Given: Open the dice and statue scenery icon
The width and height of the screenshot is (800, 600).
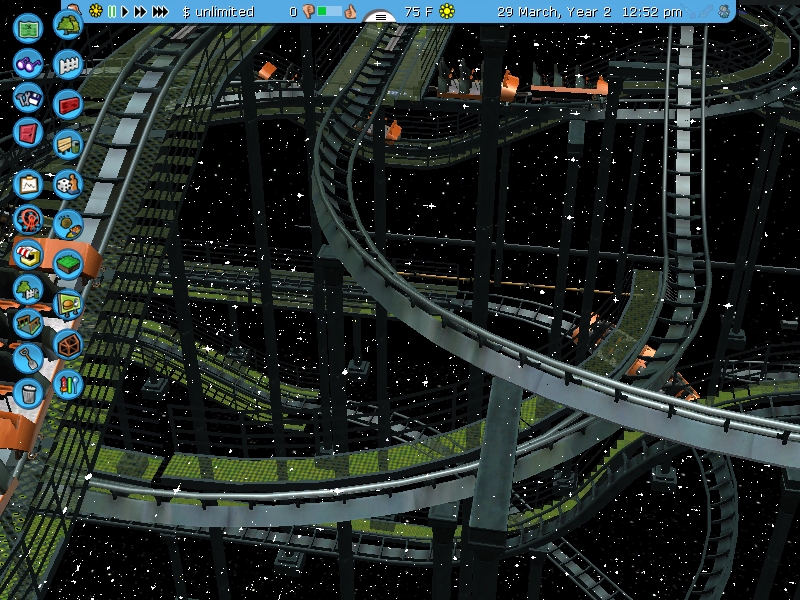Looking at the screenshot, I should [x=68, y=184].
